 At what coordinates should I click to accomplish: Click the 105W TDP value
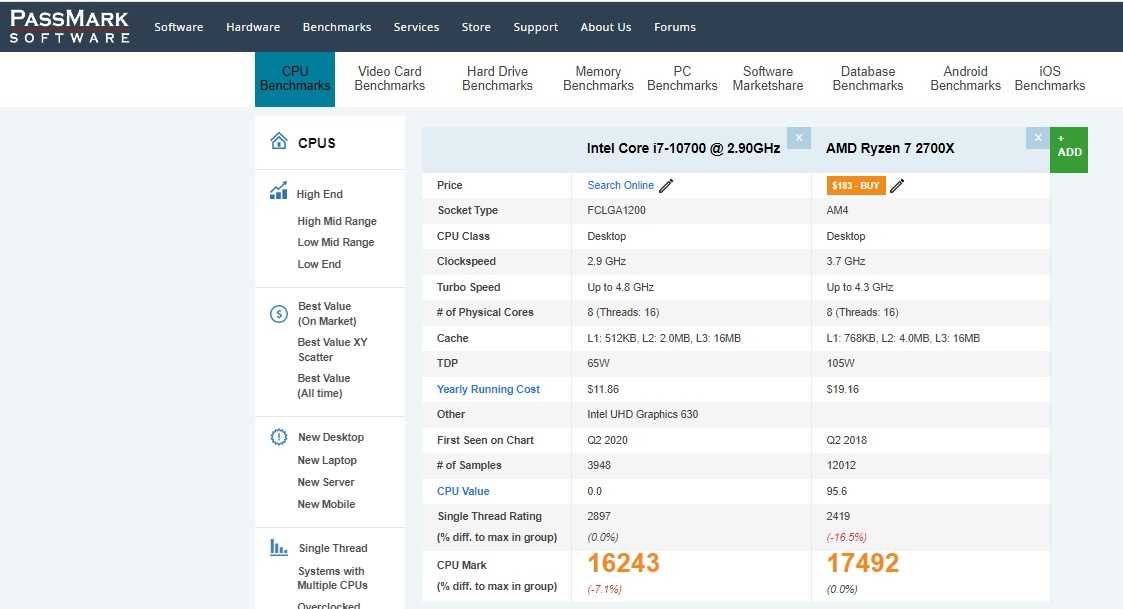(840, 363)
